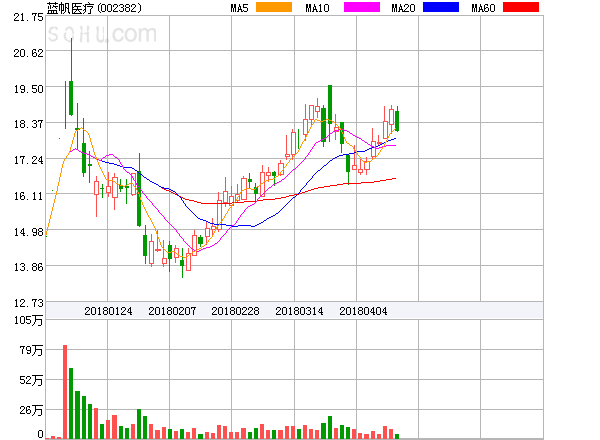
Task: Click the date label 20180404
Action: 363,311
